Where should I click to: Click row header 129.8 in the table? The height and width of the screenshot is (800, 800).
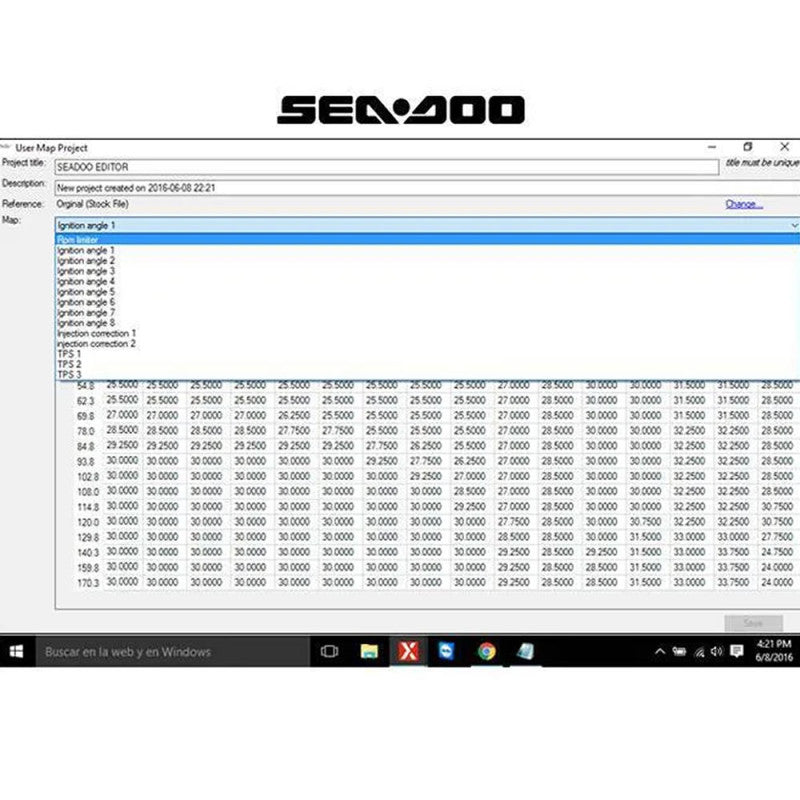[x=88, y=538]
